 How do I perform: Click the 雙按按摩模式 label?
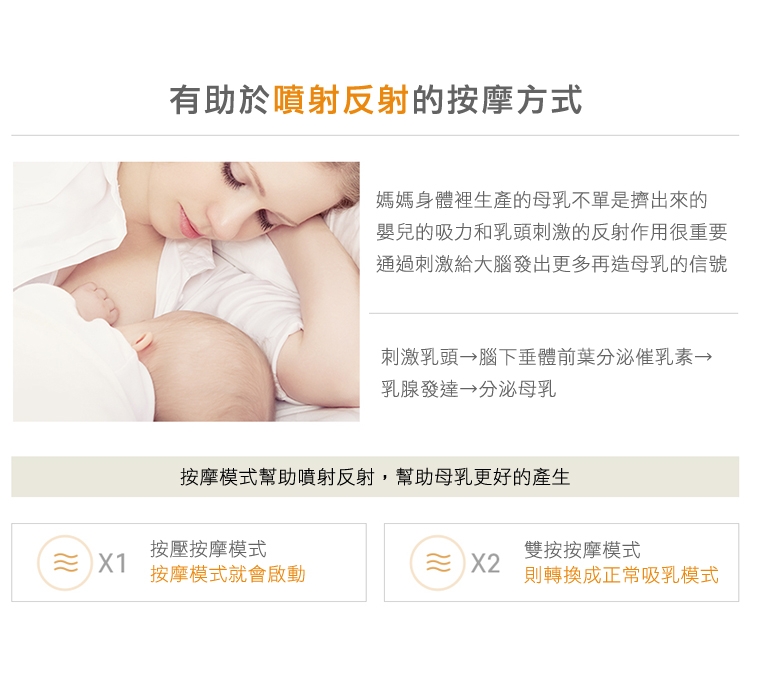point(582,550)
